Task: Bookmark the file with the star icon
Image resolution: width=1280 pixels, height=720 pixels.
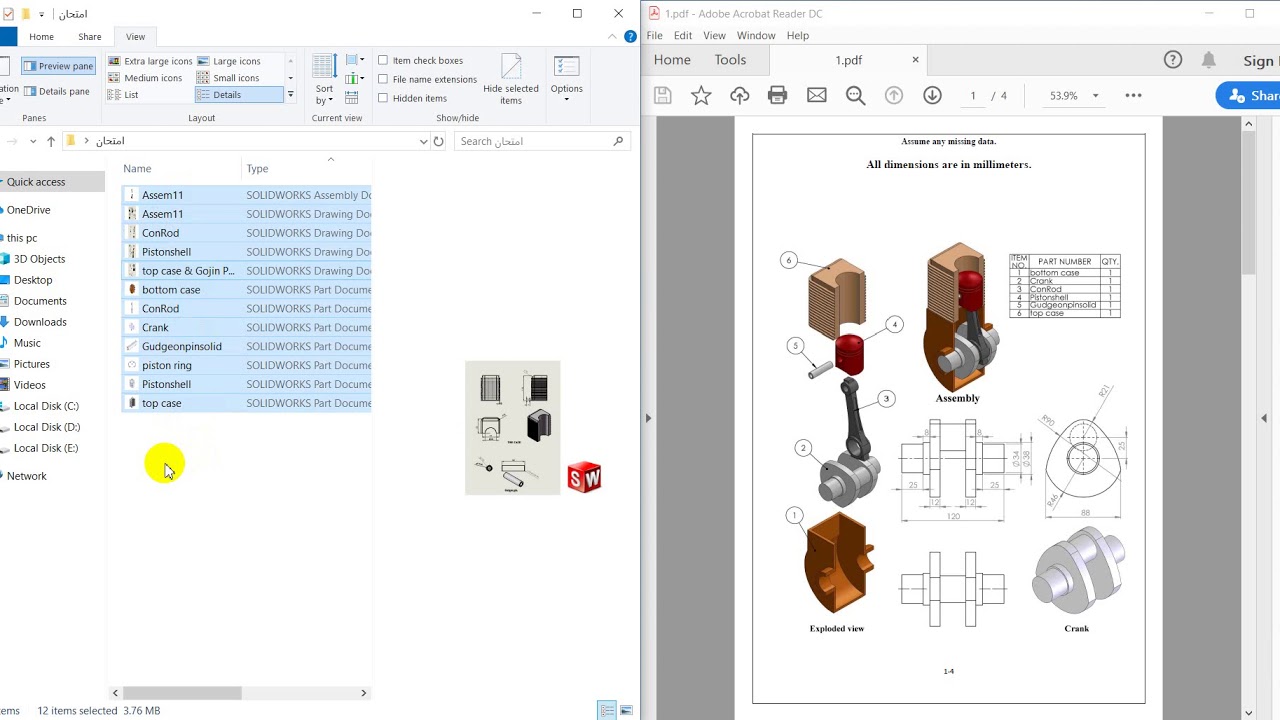Action: coord(701,96)
